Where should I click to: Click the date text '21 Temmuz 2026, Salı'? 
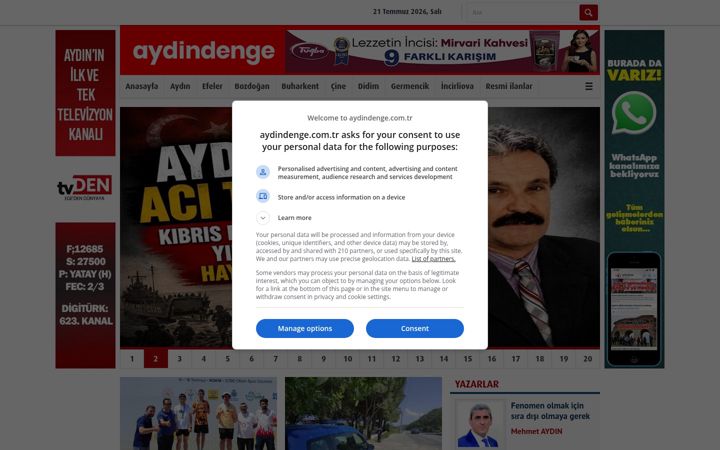click(x=407, y=12)
